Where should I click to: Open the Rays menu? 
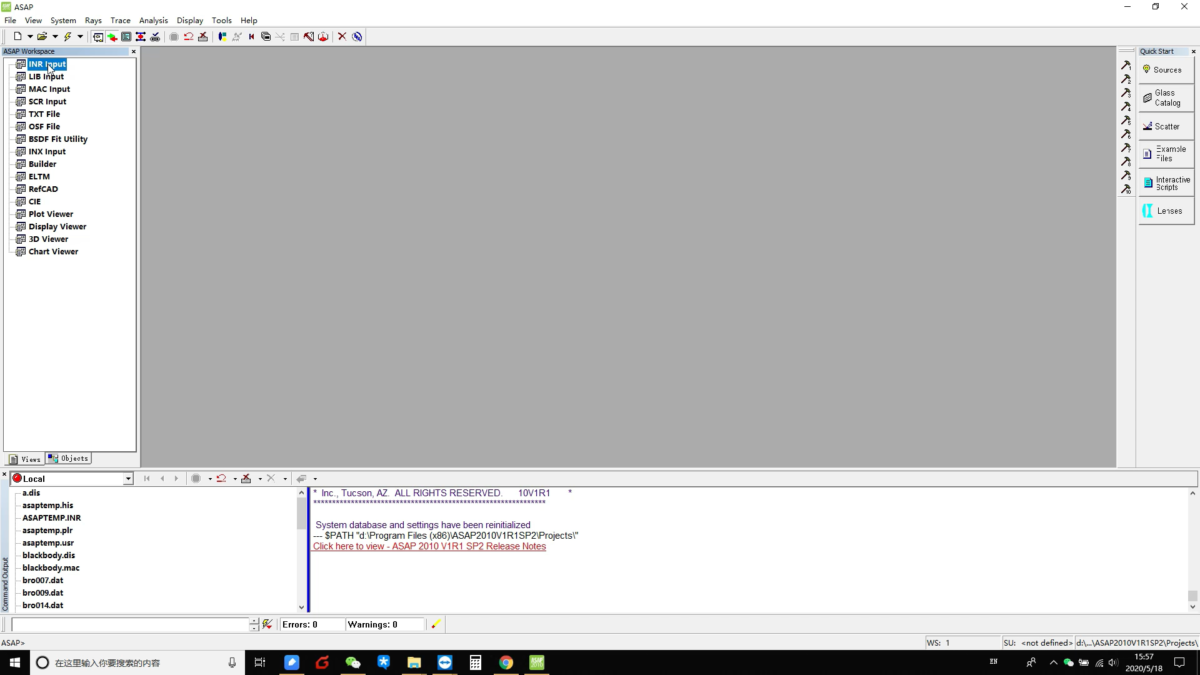(93, 20)
